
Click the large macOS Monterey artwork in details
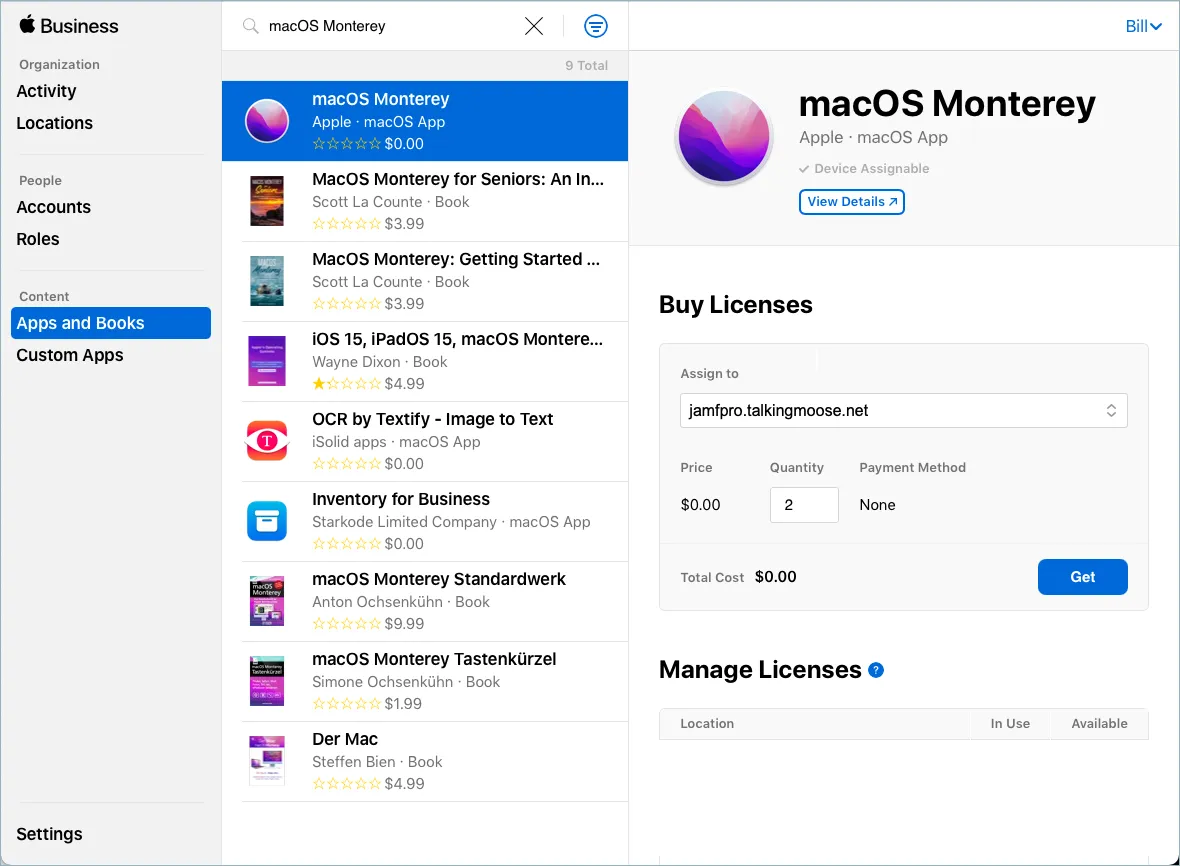click(723, 133)
